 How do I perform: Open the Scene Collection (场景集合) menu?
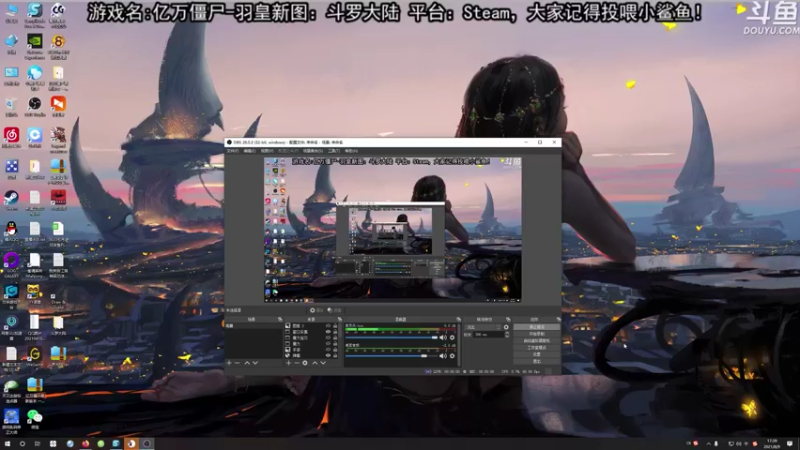(312, 151)
